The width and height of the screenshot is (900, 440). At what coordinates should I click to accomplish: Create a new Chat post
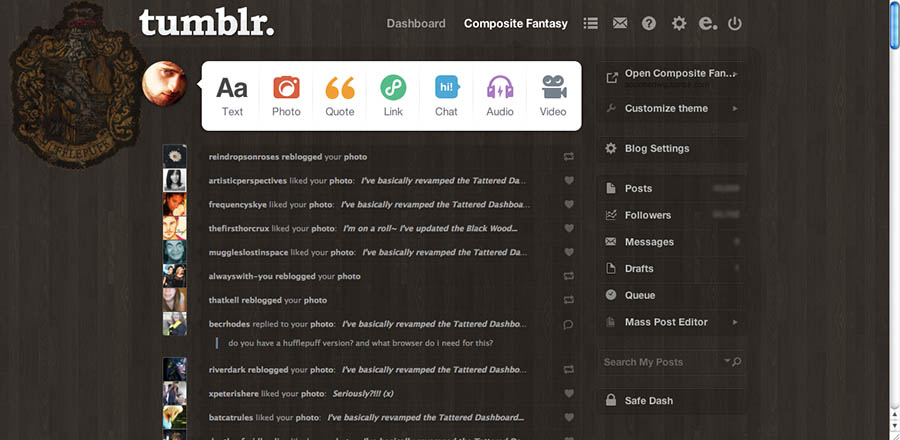coord(447,96)
